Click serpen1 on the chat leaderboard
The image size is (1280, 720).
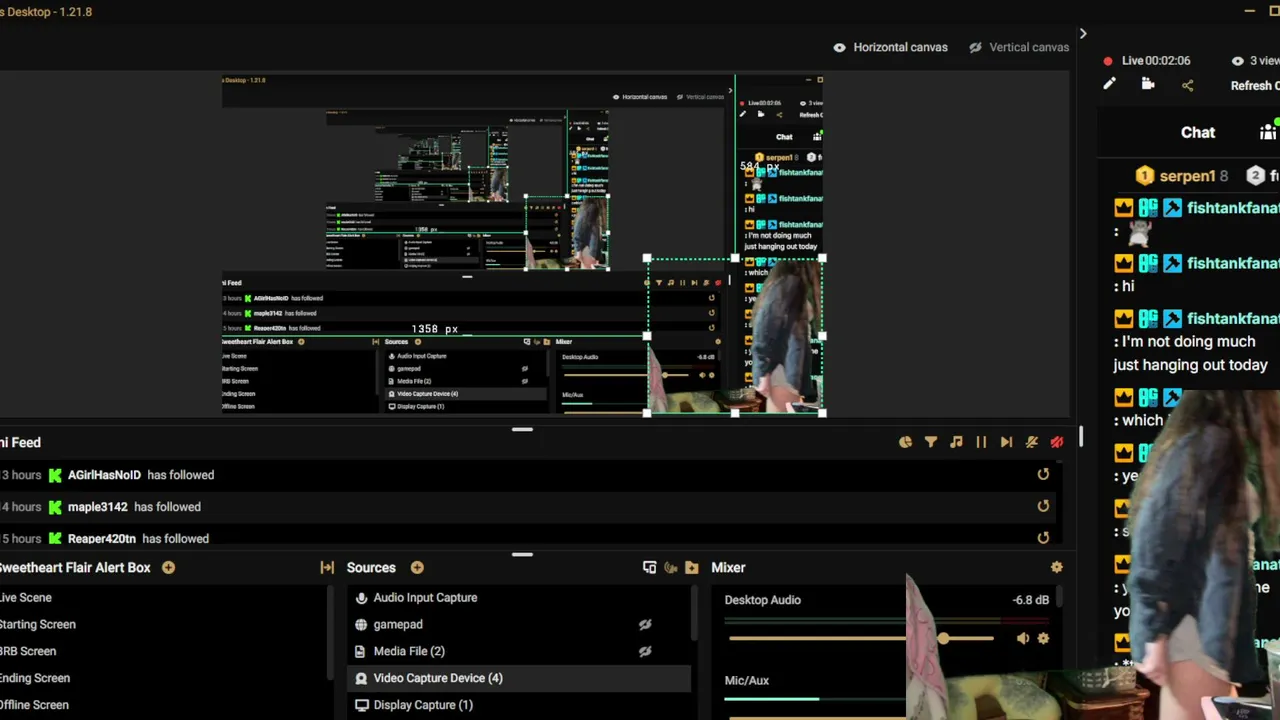(1187, 176)
